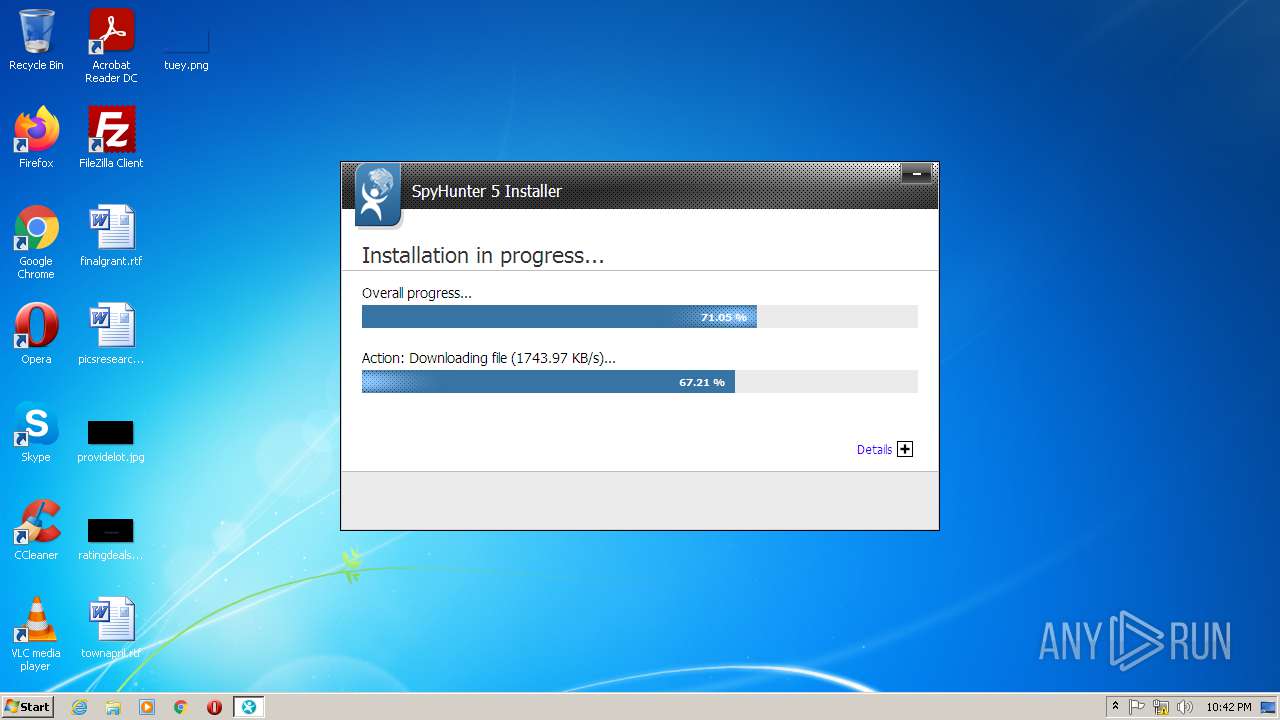Select VLC media player shortcut

click(x=36, y=634)
